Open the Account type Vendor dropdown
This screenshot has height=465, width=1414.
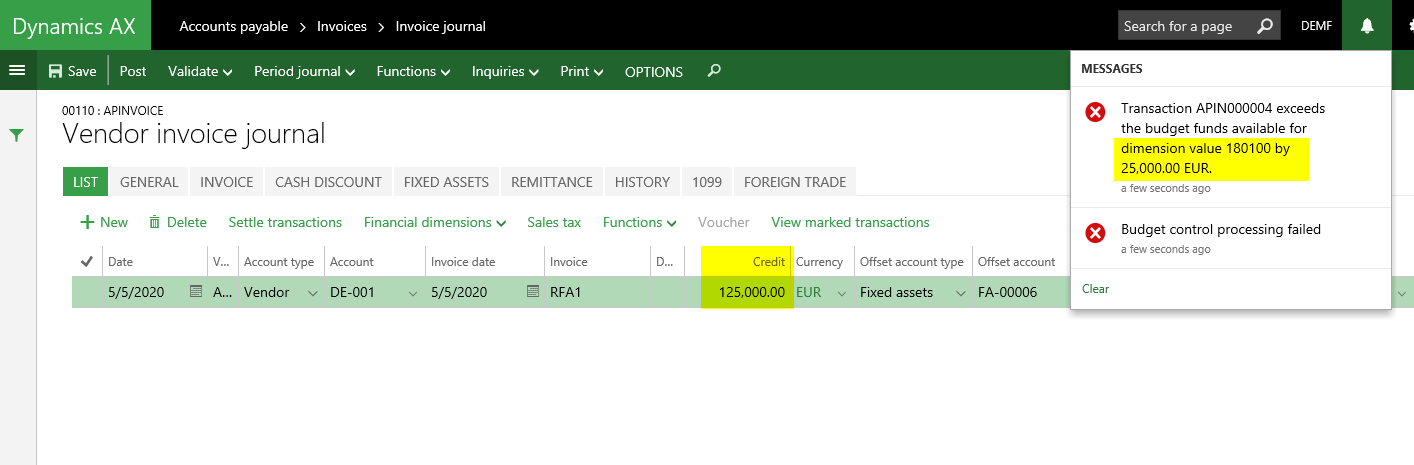(312, 293)
